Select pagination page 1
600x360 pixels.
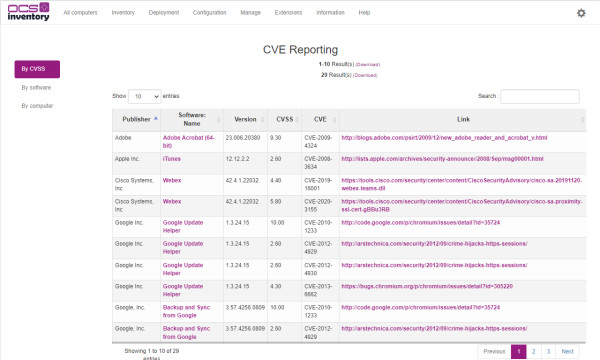(x=518, y=352)
